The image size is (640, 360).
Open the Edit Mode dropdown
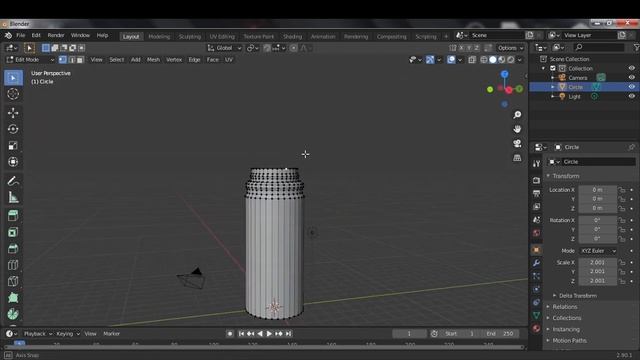pyautogui.click(x=30, y=60)
